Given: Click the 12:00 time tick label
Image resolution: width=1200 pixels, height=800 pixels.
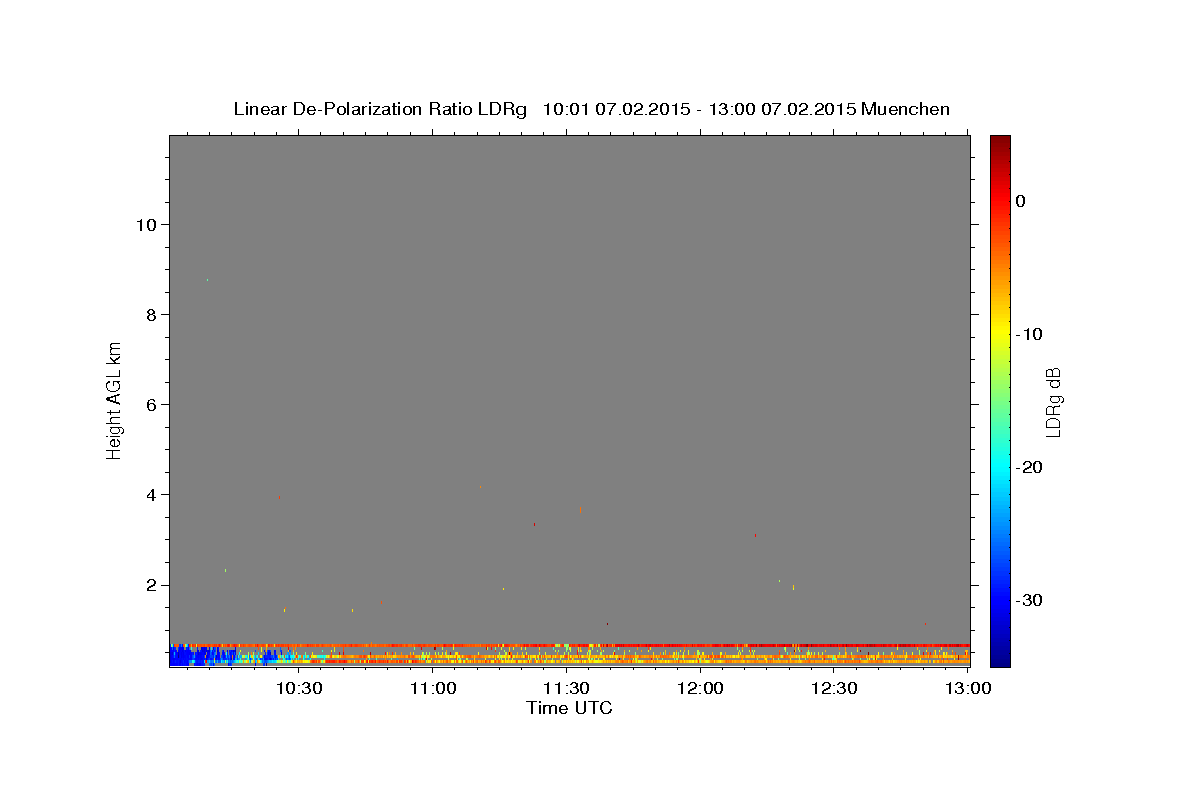Looking at the screenshot, I should 701,689.
